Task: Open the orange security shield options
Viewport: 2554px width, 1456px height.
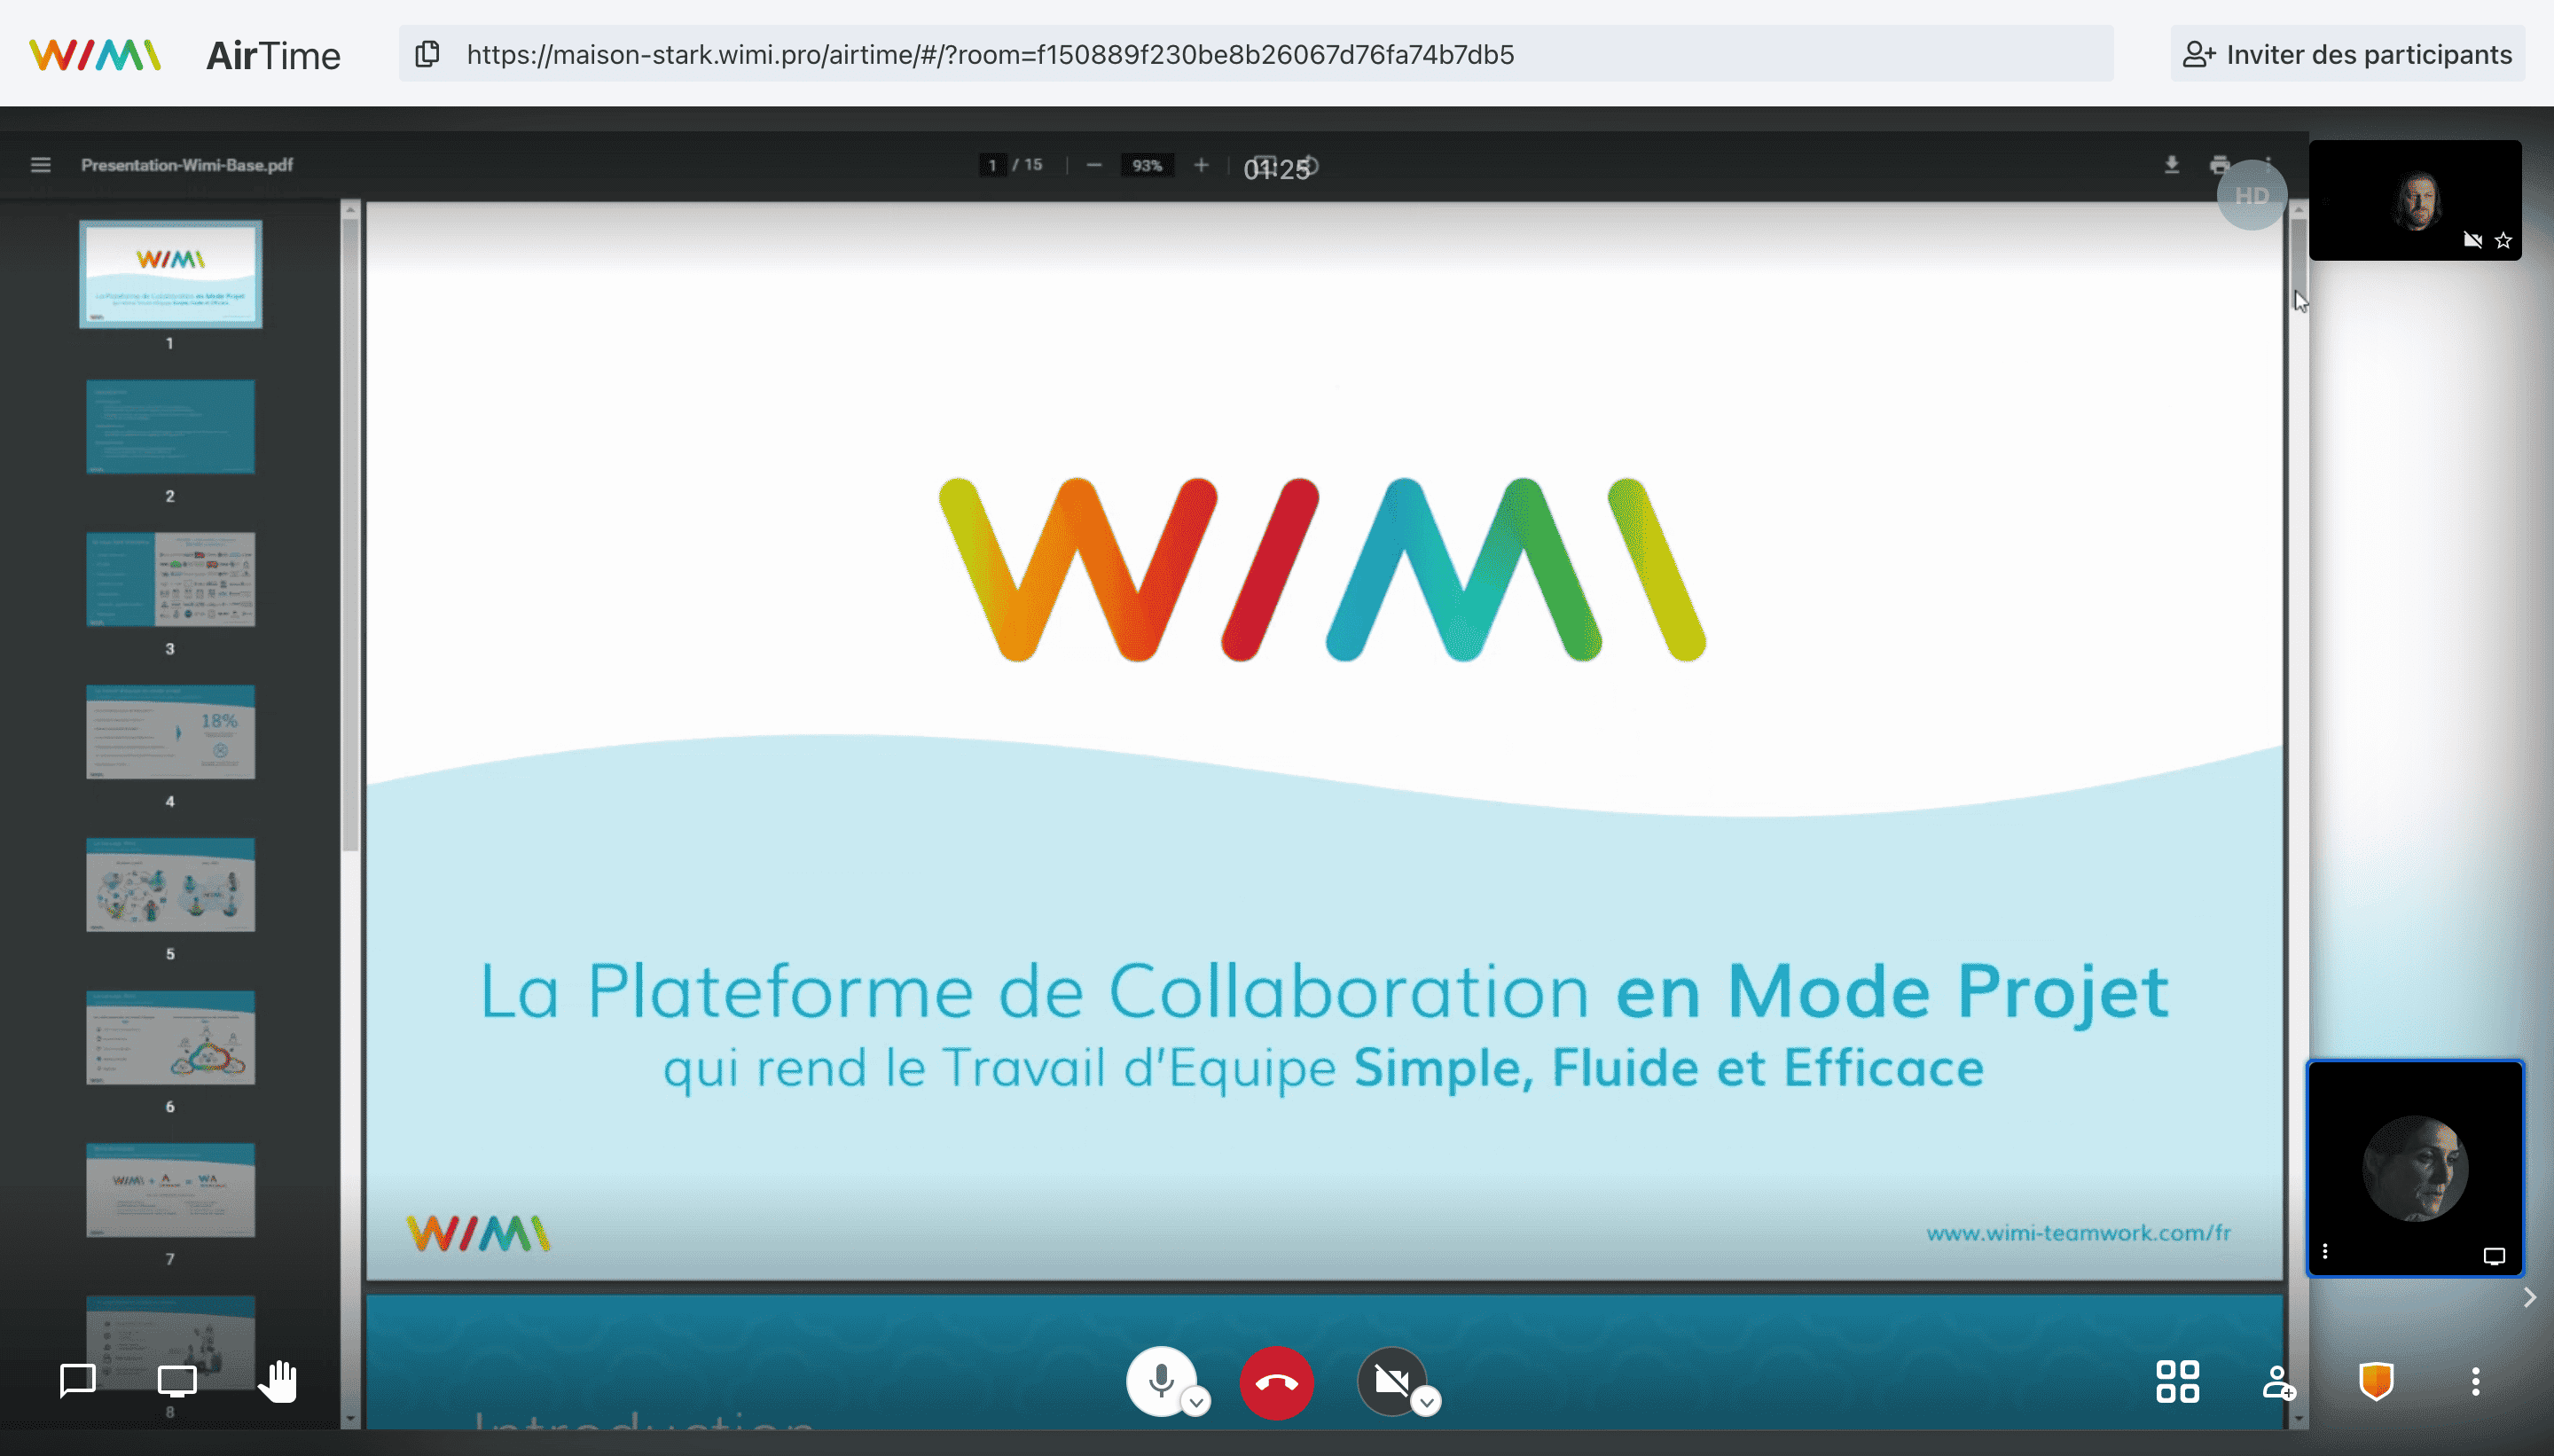Action: [x=2376, y=1381]
